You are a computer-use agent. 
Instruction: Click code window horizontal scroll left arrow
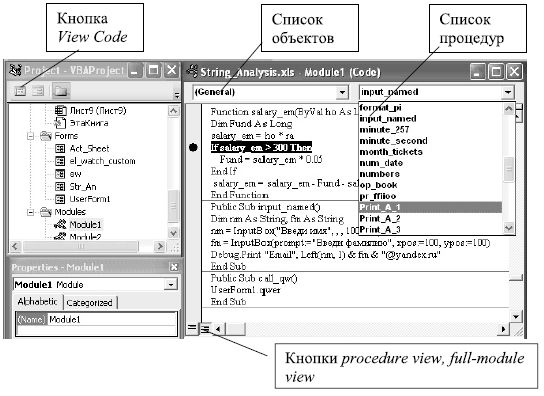pos(218,329)
